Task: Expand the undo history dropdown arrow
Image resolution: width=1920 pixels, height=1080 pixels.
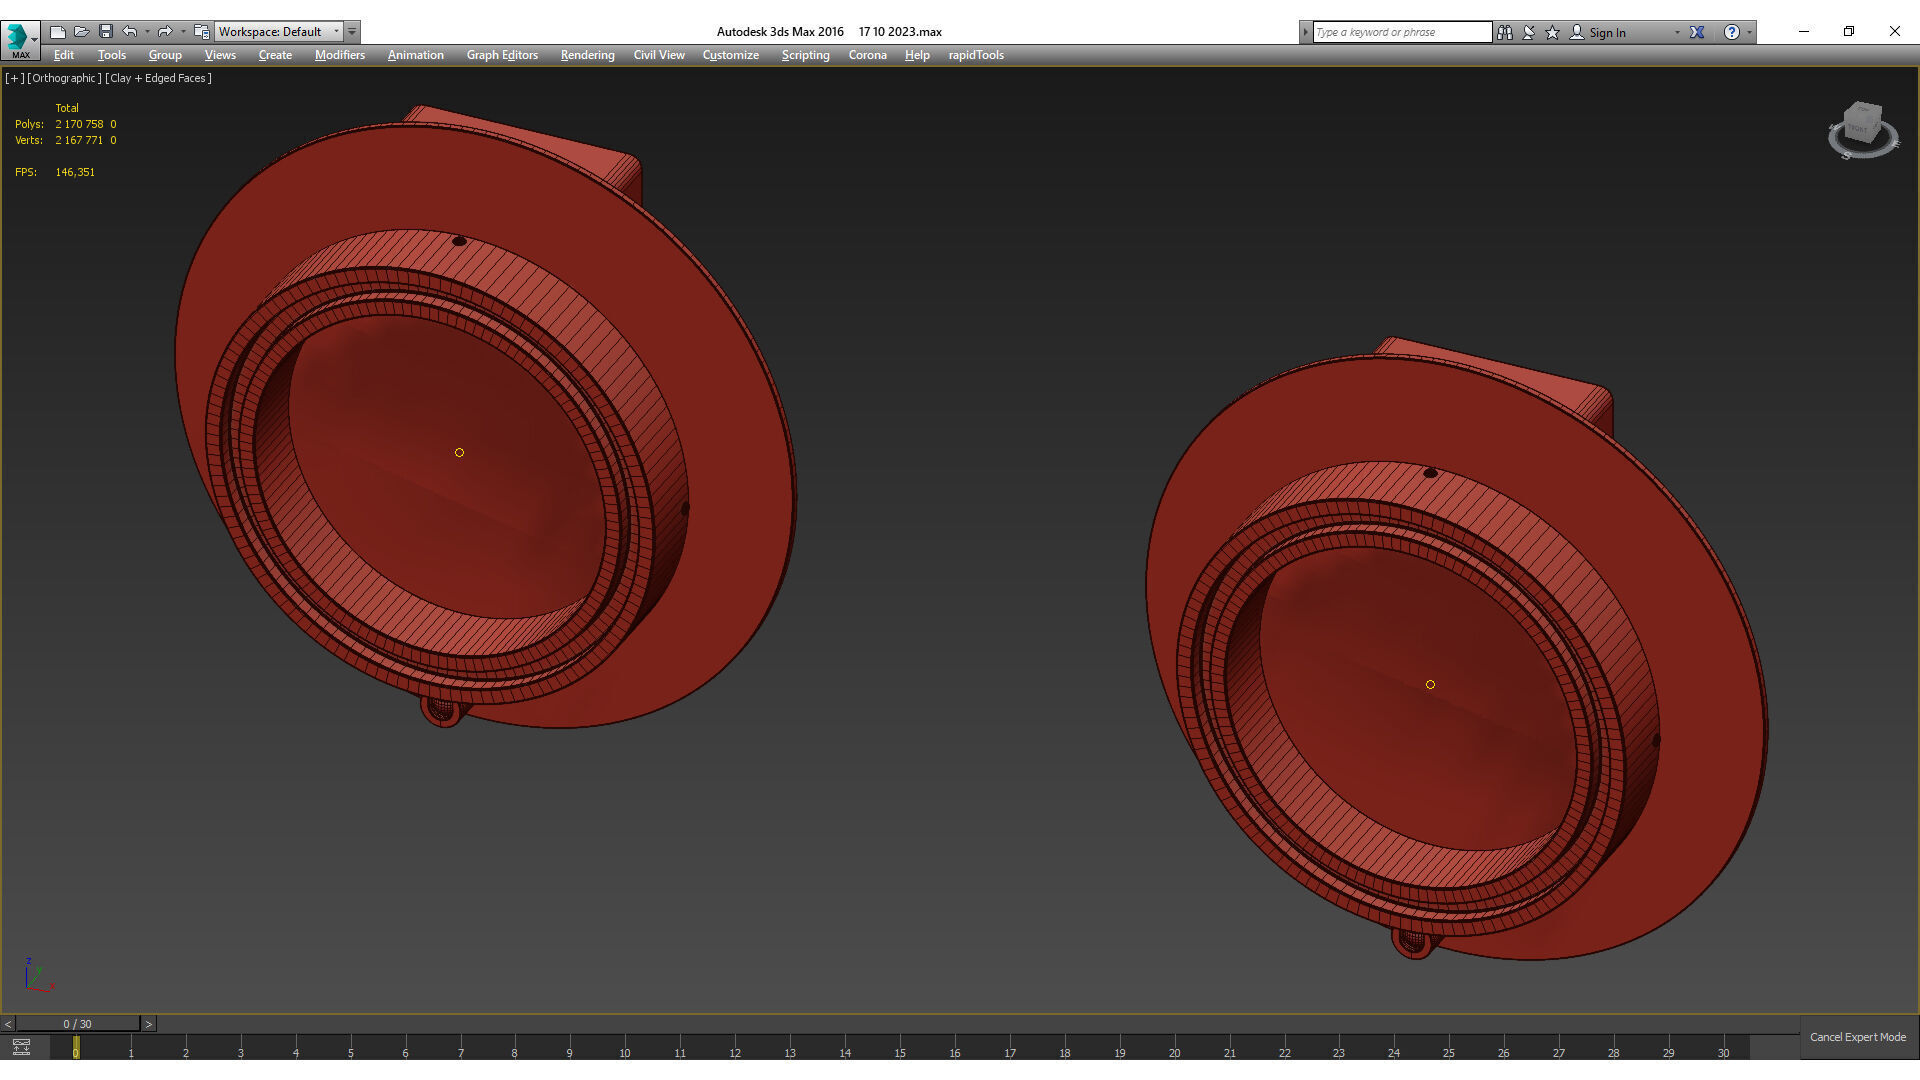Action: [x=147, y=32]
